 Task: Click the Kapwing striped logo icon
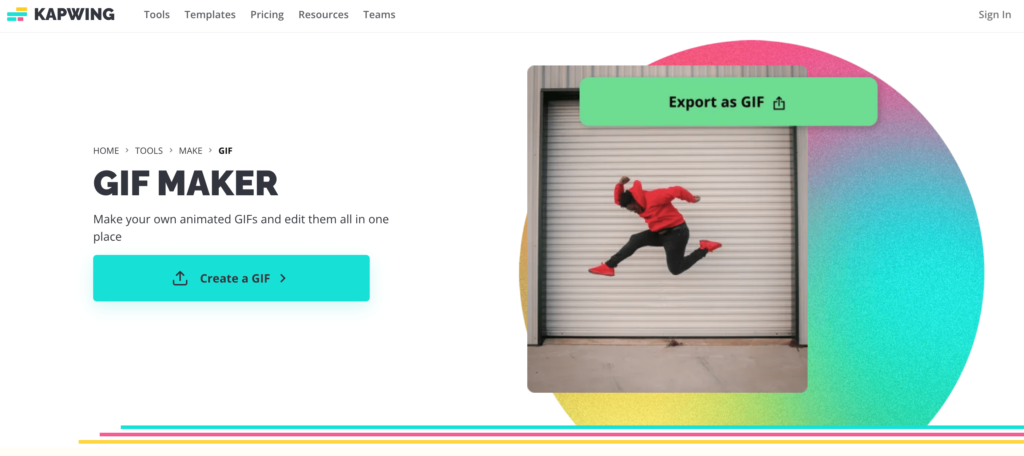point(17,14)
